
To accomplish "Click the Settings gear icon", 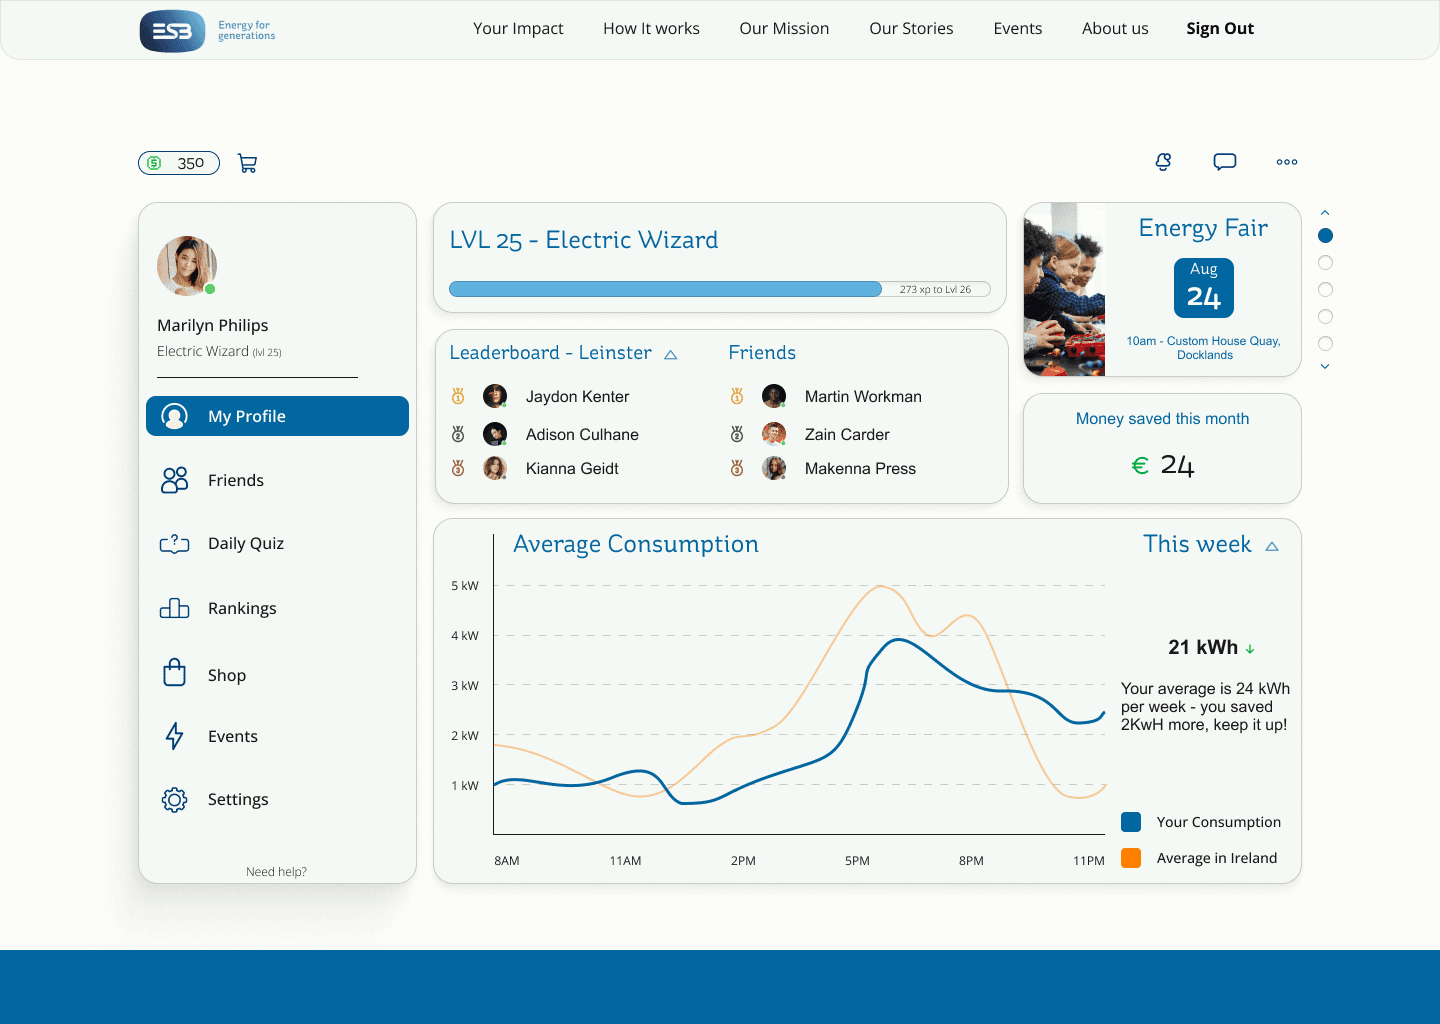I will tap(175, 799).
